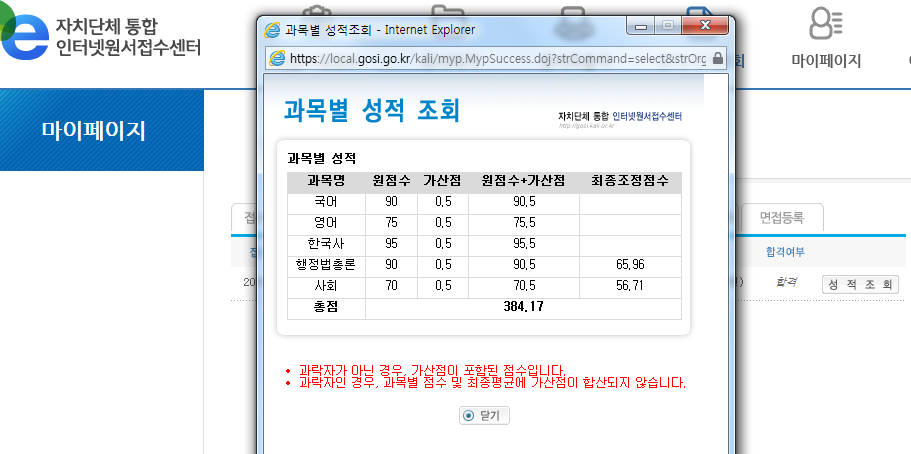Click the 성적조회 button in the background page
Viewport: 911px width, 454px height.
click(x=860, y=285)
